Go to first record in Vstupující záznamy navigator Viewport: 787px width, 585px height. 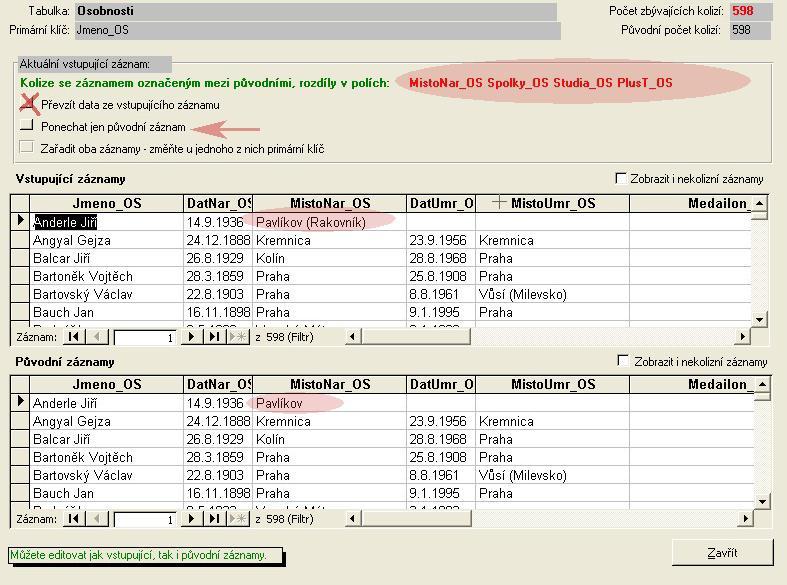tap(74, 337)
